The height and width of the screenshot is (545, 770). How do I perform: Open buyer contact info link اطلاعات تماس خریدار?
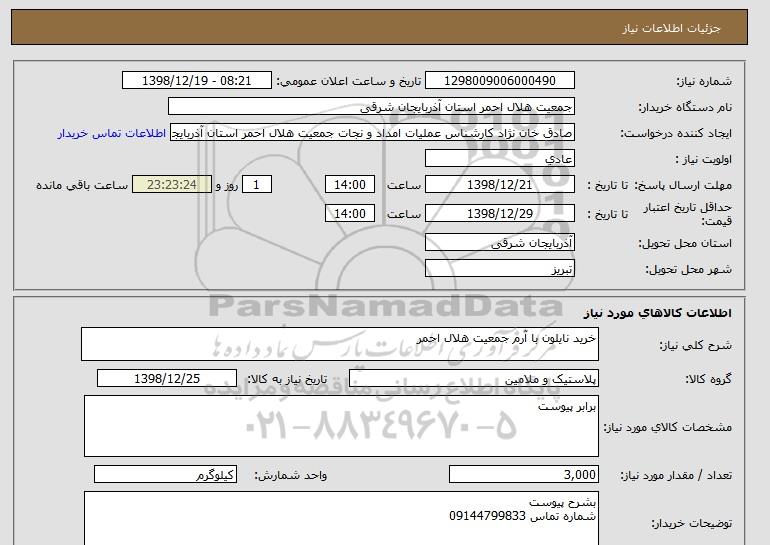[111, 134]
